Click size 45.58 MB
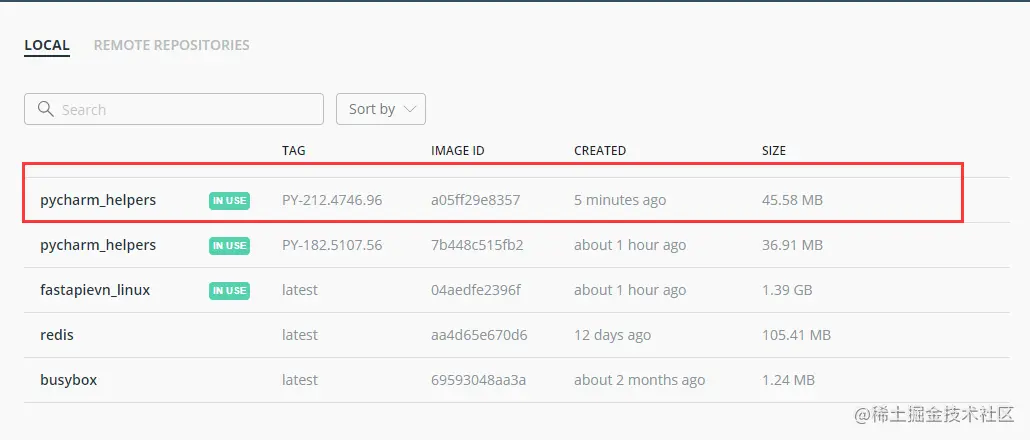Image resolution: width=1030 pixels, height=440 pixels. click(x=792, y=200)
